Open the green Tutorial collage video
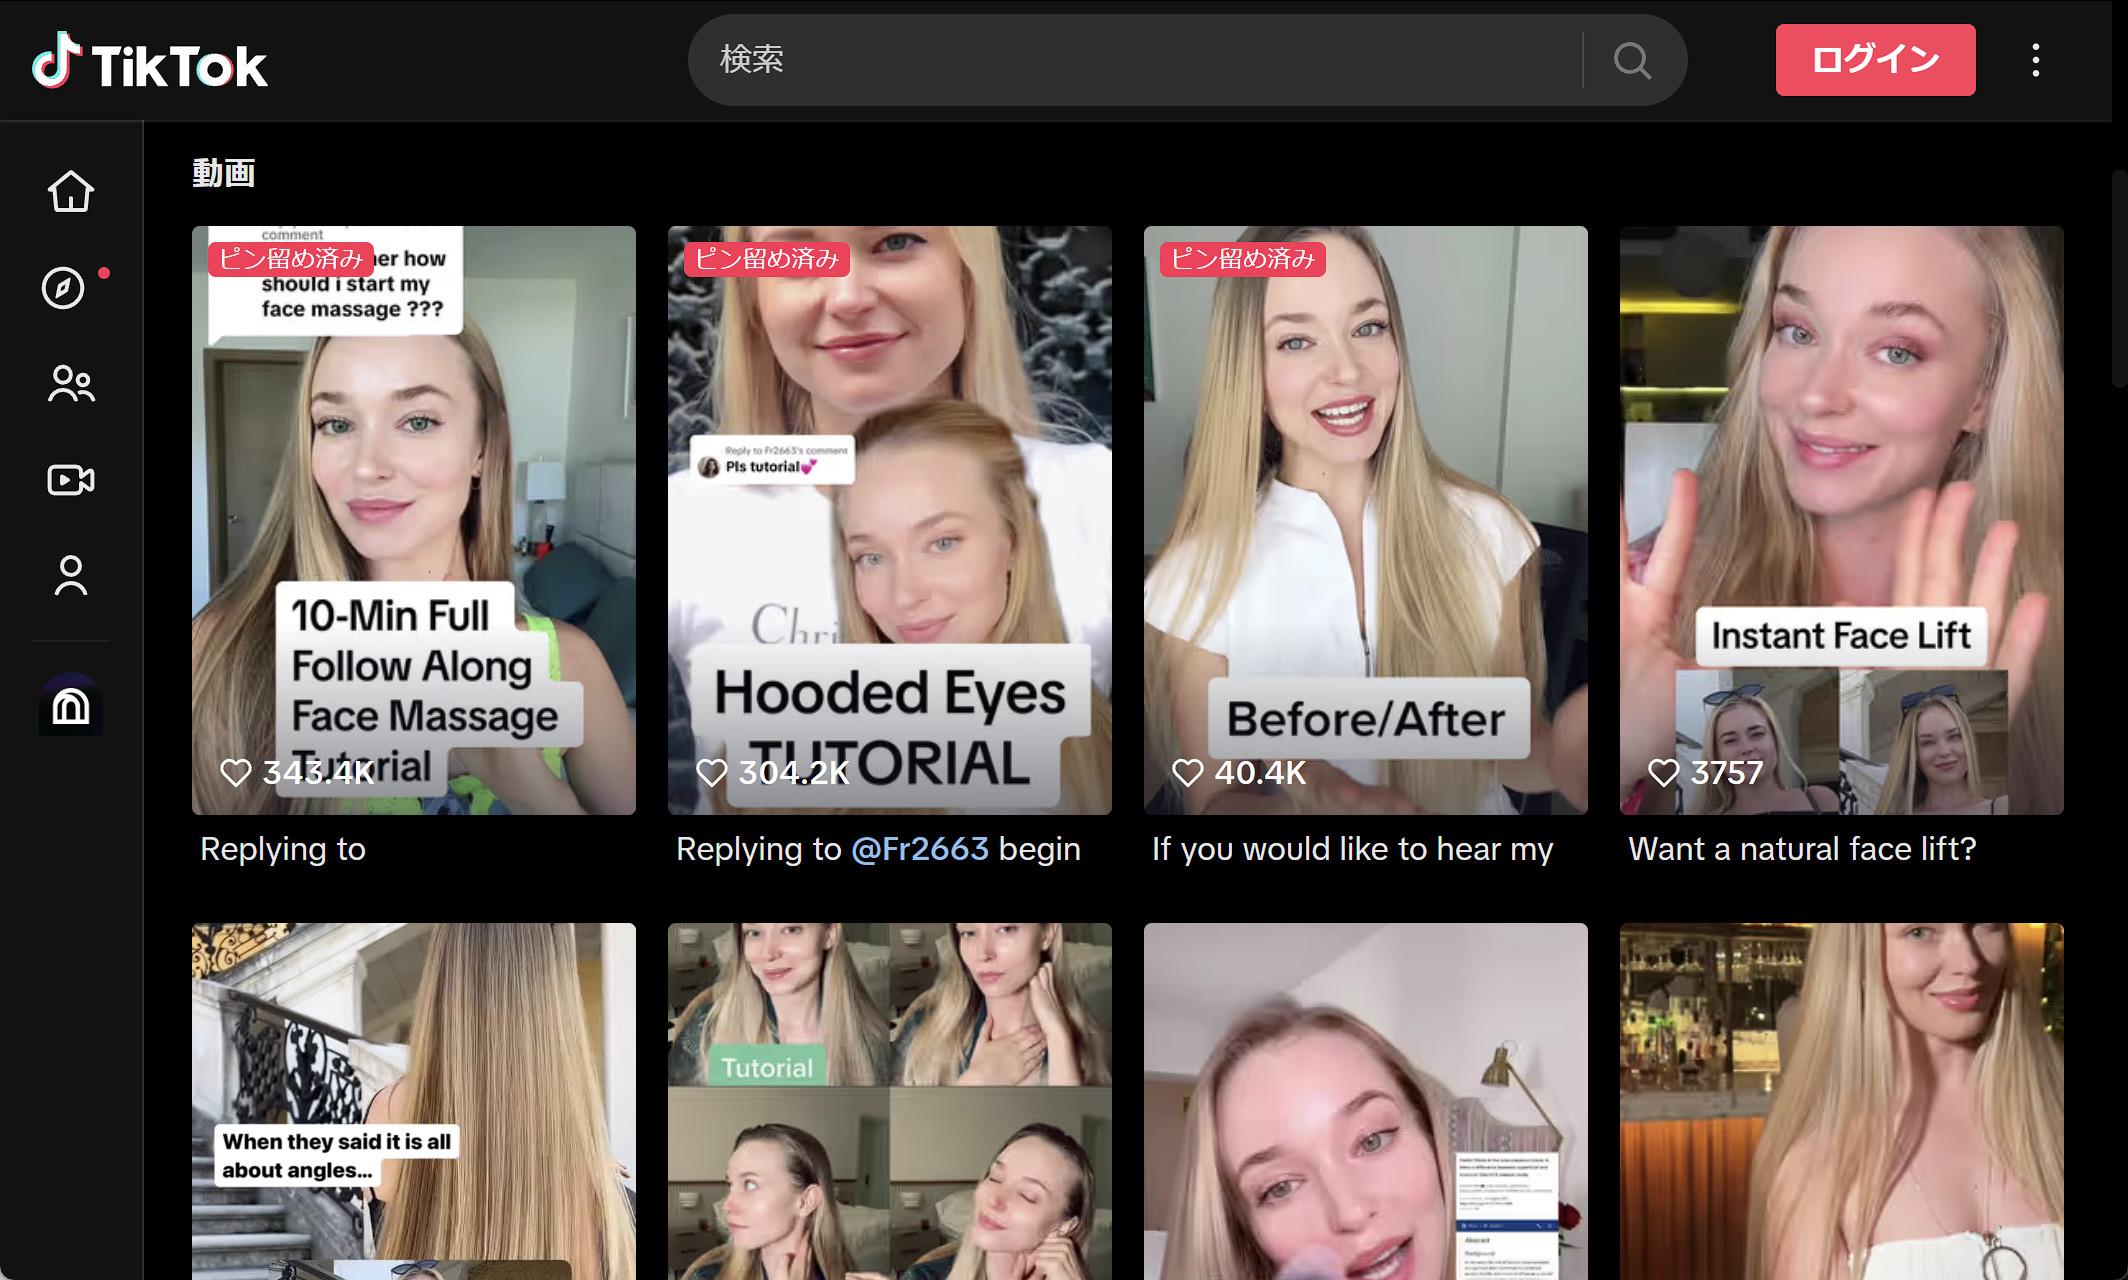Image resolution: width=2128 pixels, height=1280 pixels. (x=890, y=1101)
